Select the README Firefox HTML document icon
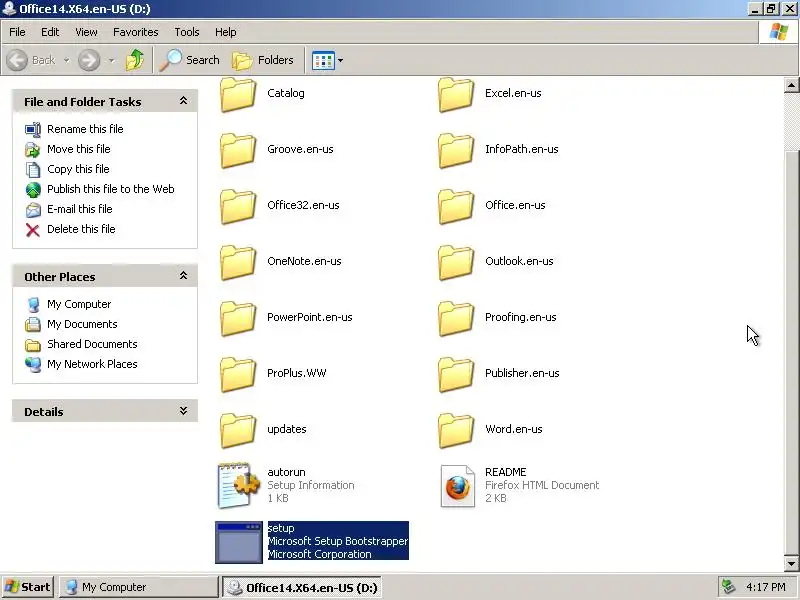The width and height of the screenshot is (800, 600). tap(457, 486)
